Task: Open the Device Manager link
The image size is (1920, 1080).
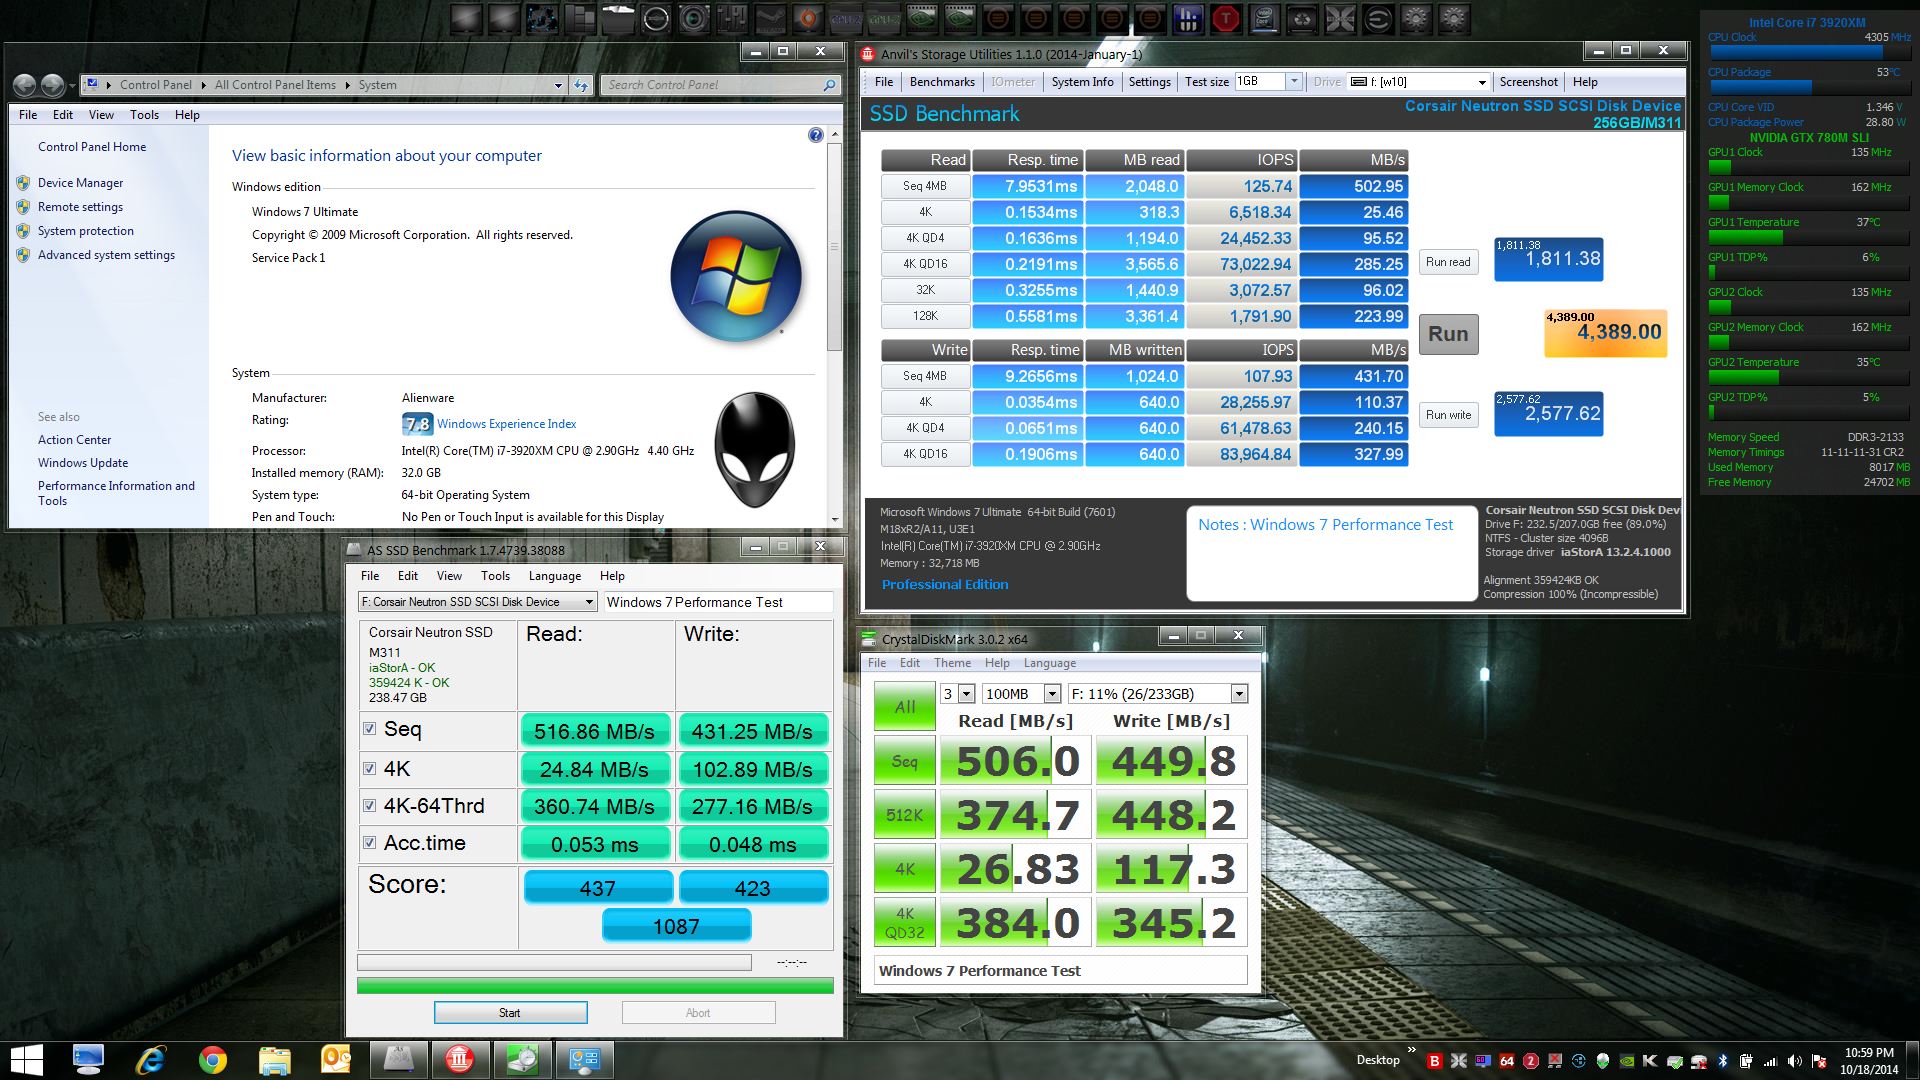Action: [x=80, y=183]
